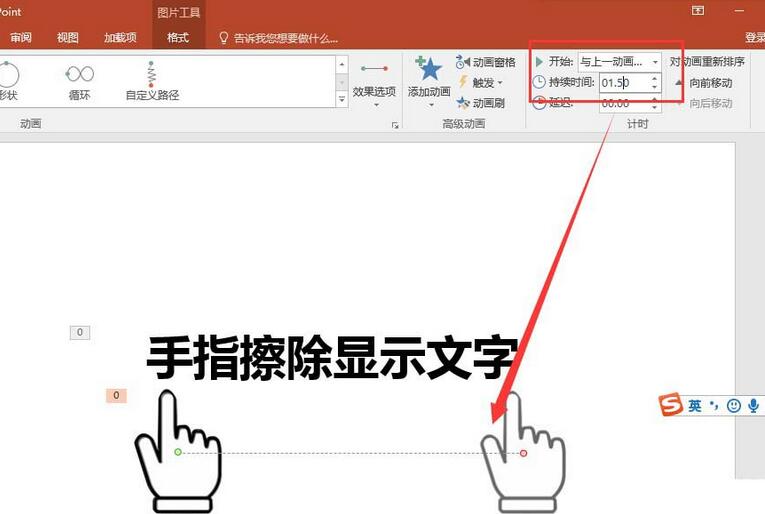
Task: Open Effect Options (效果选项)
Action: point(374,84)
